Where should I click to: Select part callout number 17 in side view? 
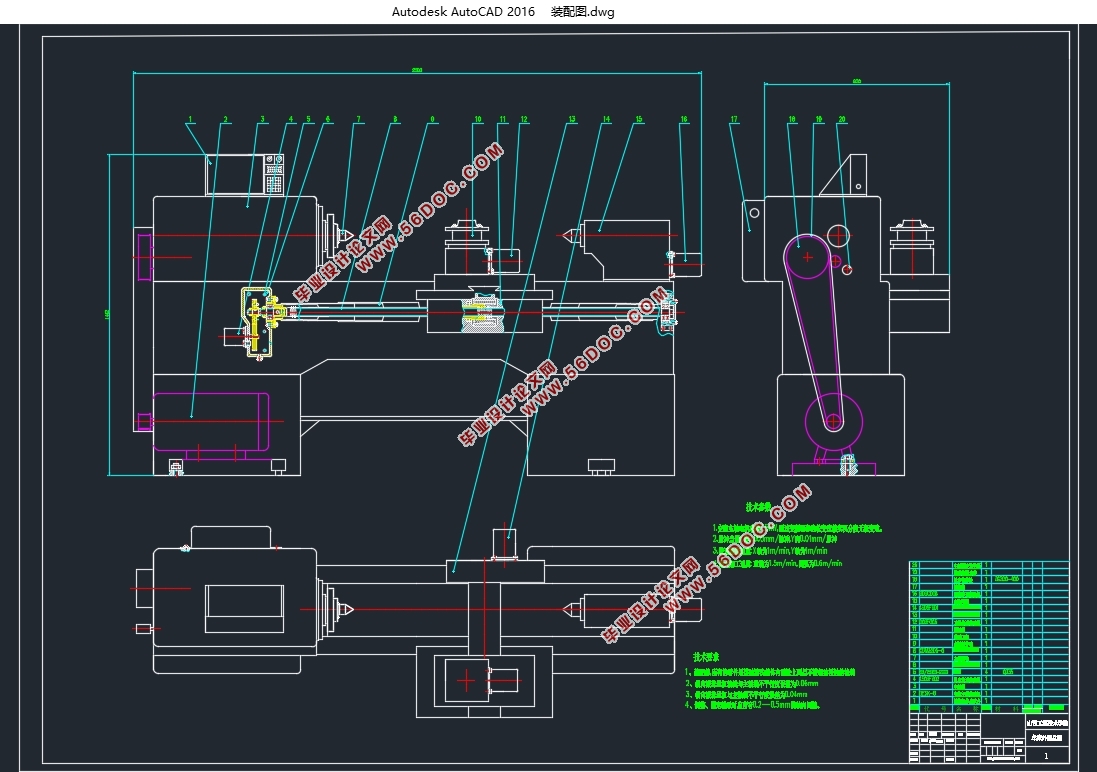click(x=733, y=119)
